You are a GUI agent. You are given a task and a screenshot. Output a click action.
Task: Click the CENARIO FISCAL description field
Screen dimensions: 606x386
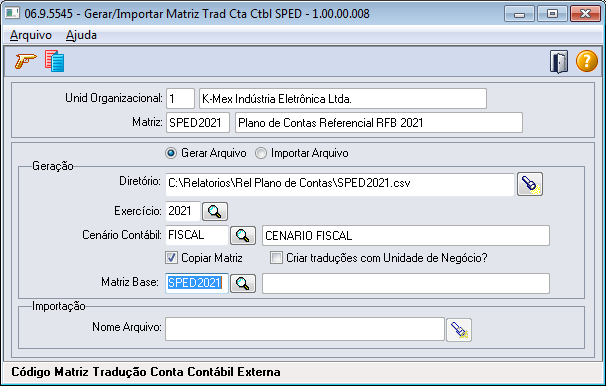click(406, 235)
